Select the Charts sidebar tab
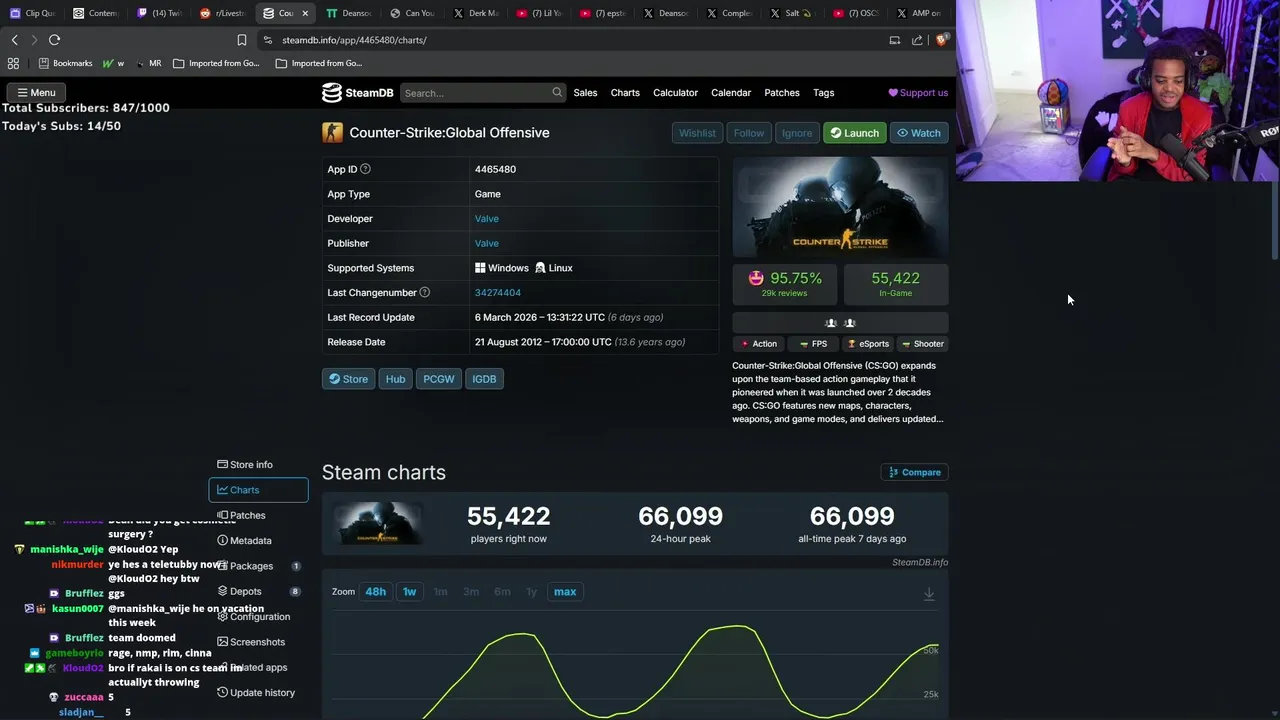1280x720 pixels. pyautogui.click(x=258, y=490)
